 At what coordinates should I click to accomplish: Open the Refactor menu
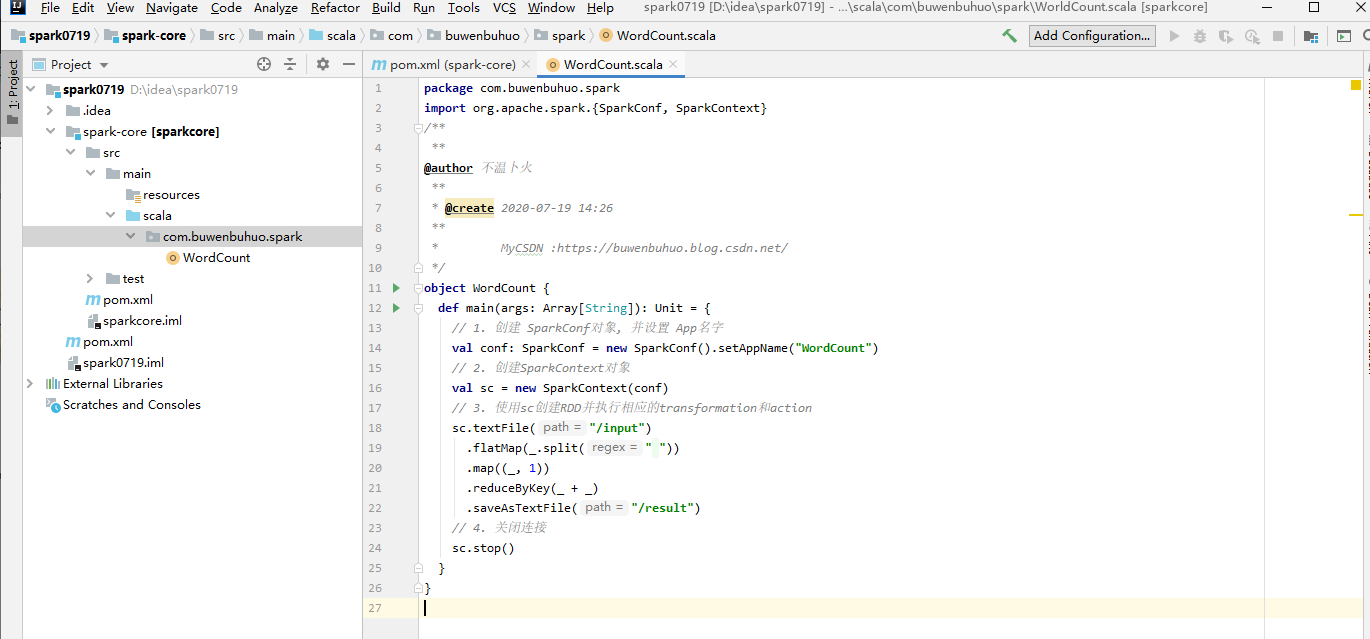[x=335, y=8]
